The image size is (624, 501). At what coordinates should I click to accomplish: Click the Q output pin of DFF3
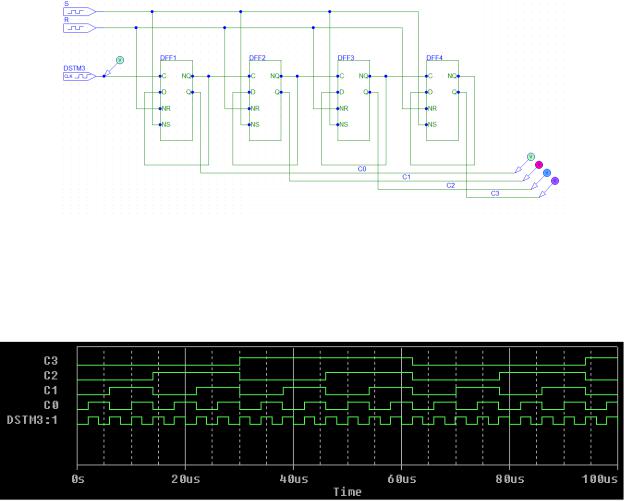coord(366,92)
